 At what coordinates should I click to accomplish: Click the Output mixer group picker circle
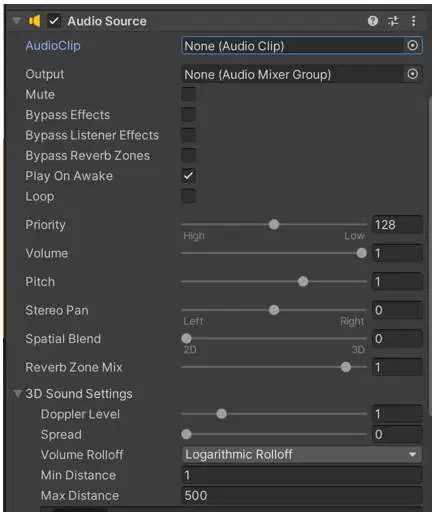[x=413, y=74]
